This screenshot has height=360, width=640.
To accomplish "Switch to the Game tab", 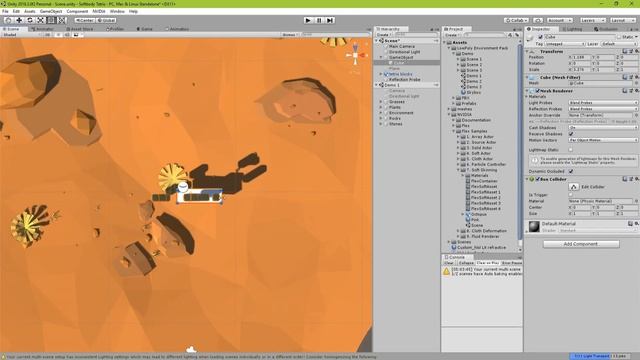I will click(x=144, y=29).
